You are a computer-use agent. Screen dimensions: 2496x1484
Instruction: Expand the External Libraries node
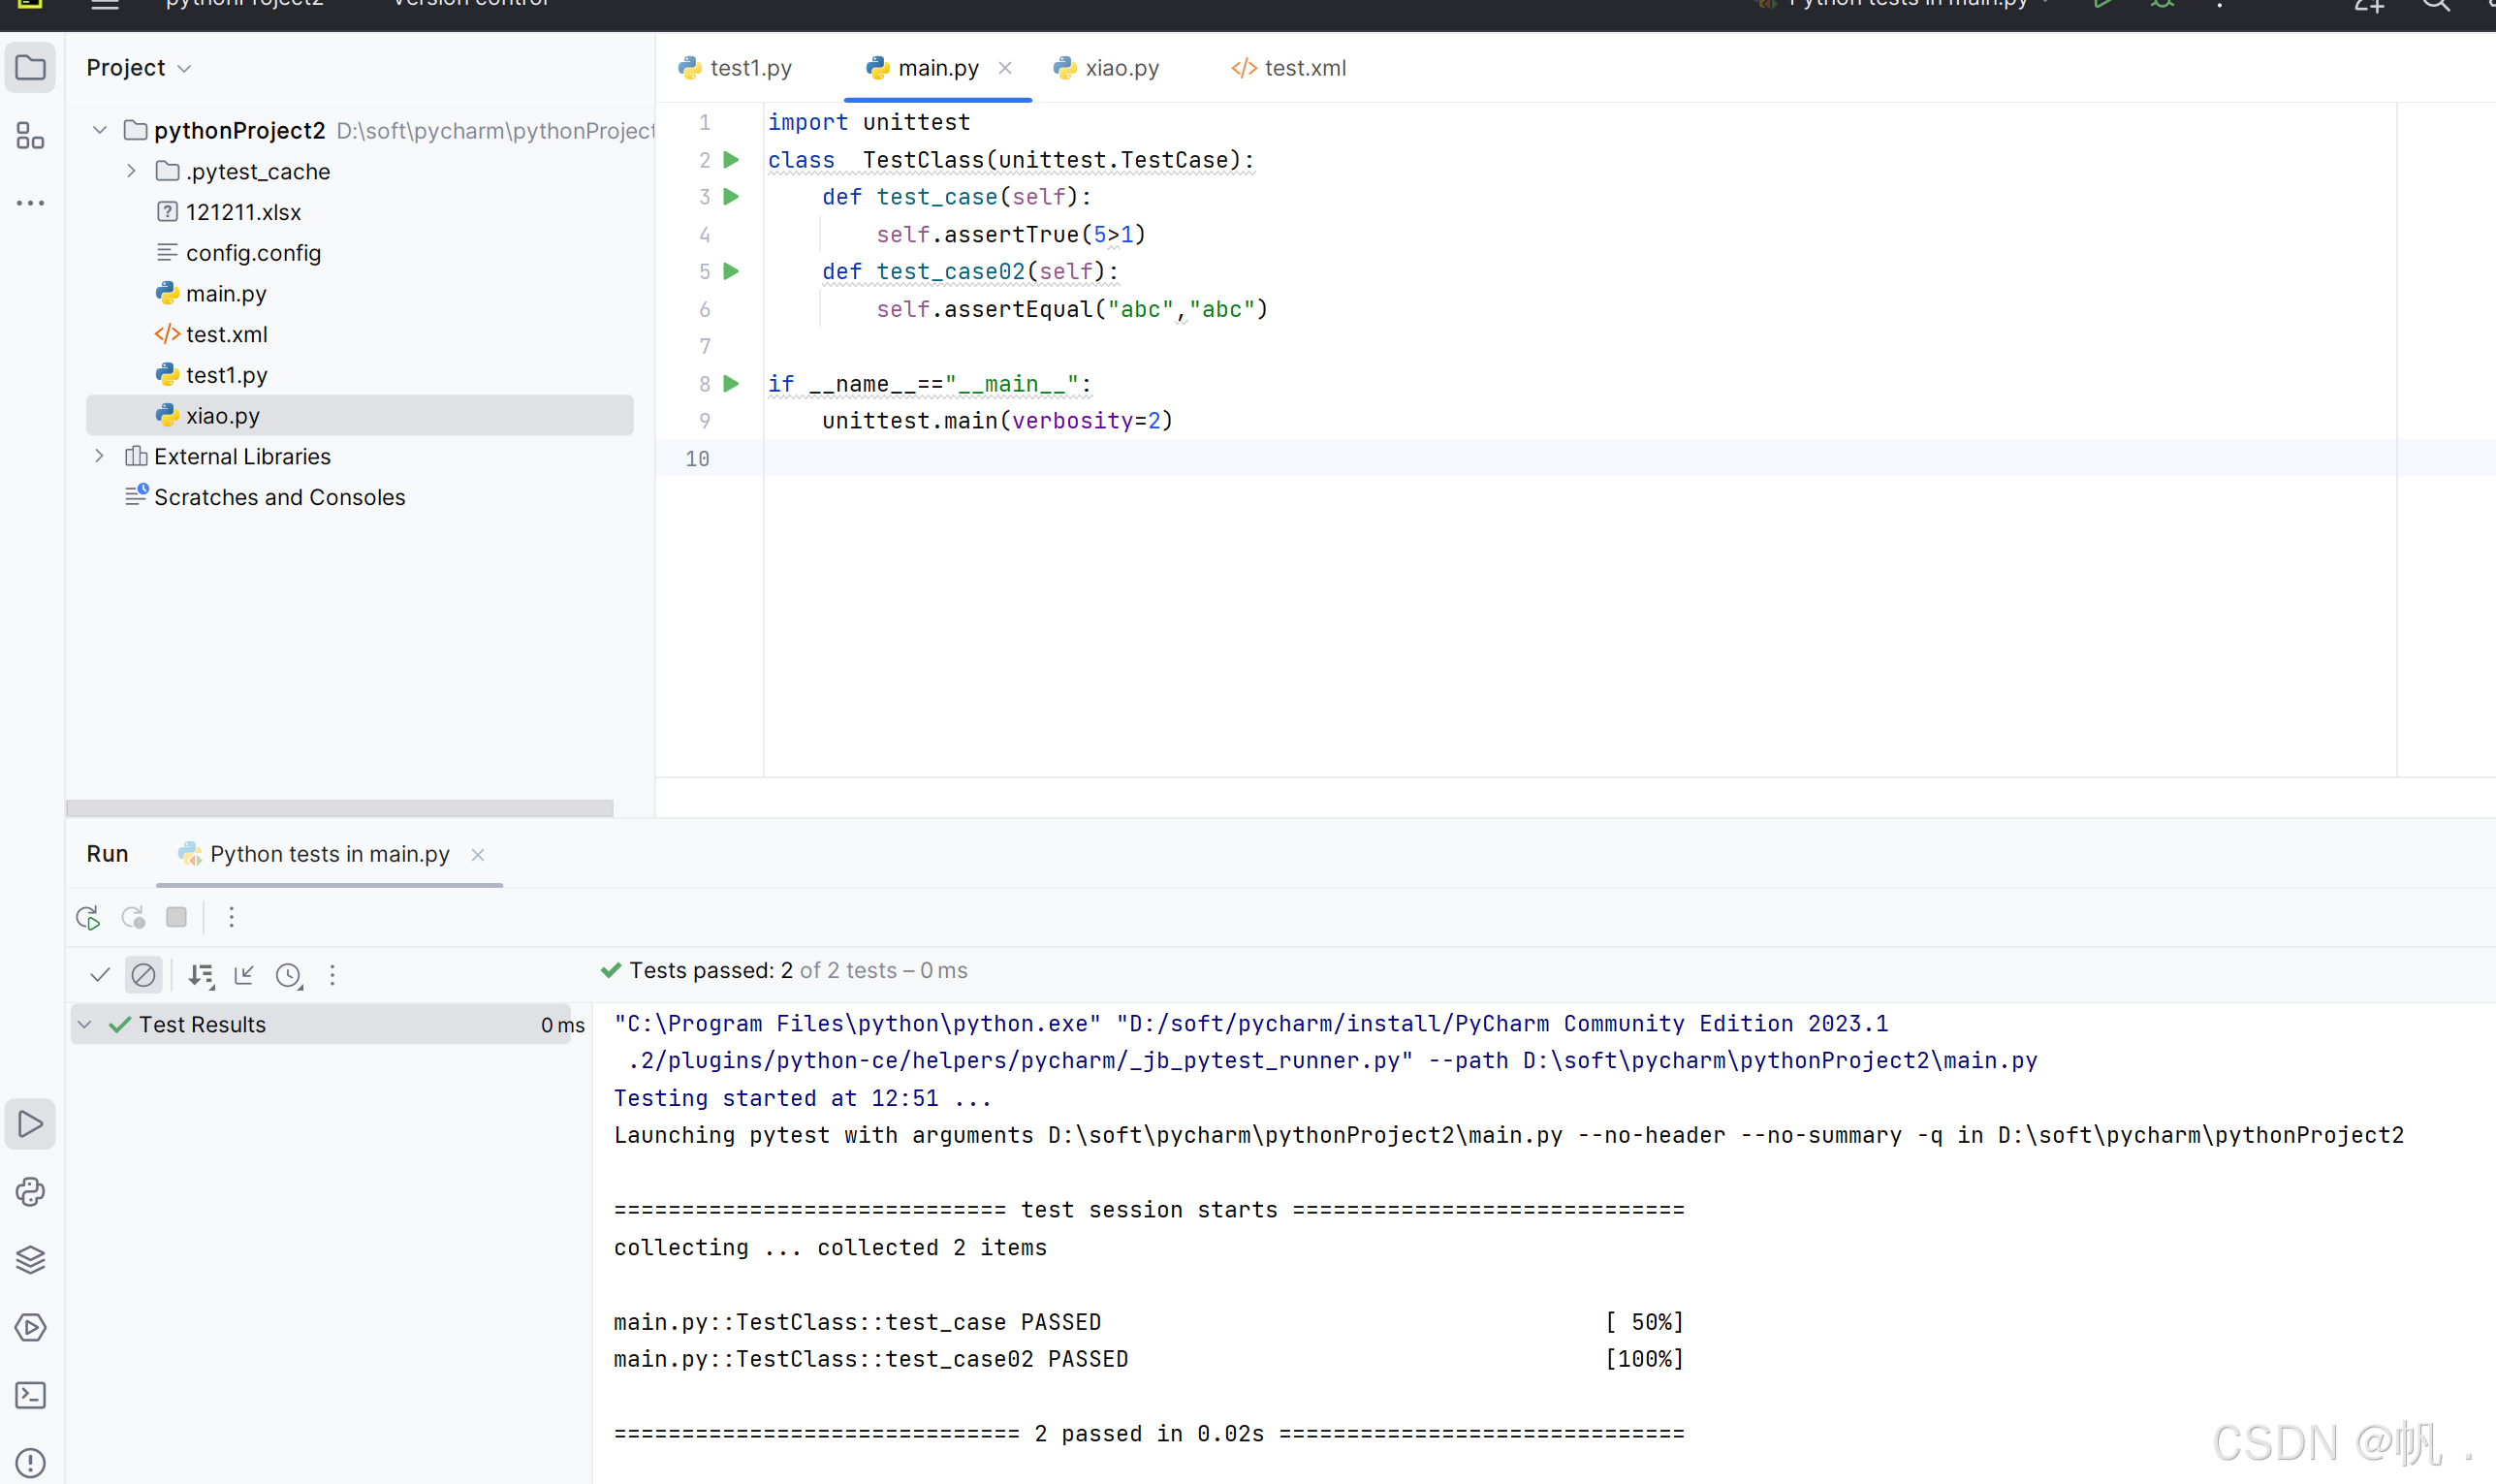(x=99, y=456)
